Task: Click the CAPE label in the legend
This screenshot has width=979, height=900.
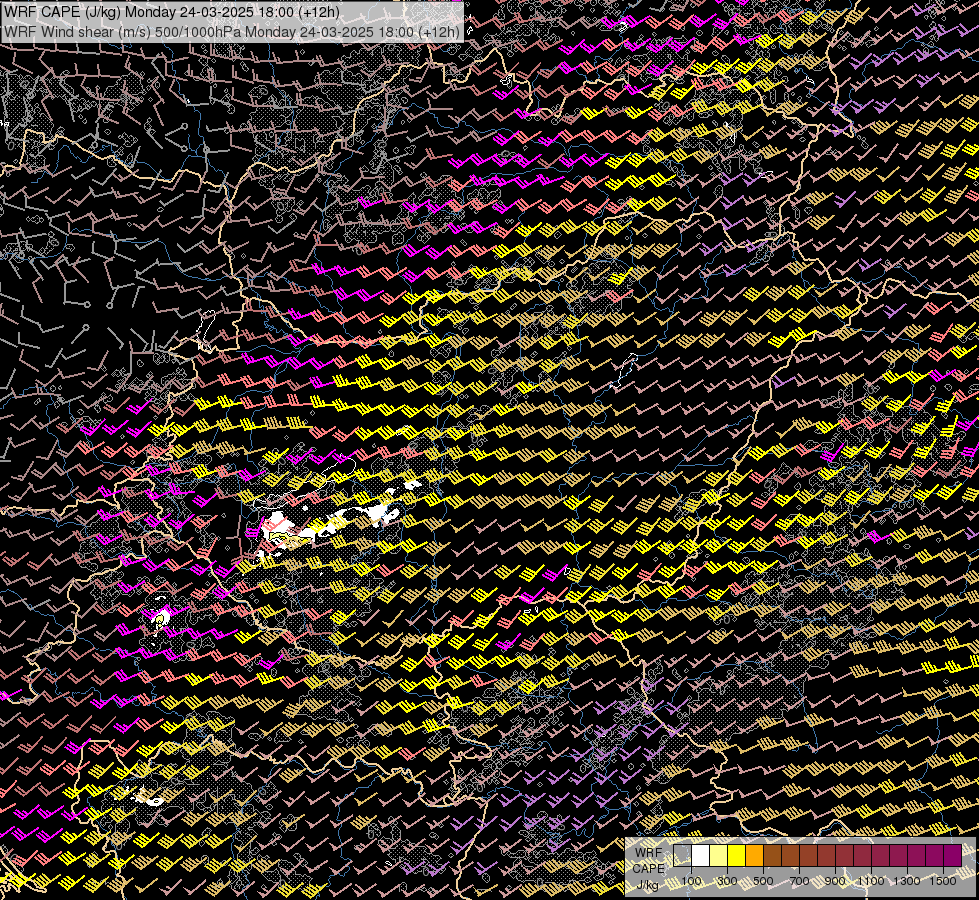Action: tap(648, 869)
